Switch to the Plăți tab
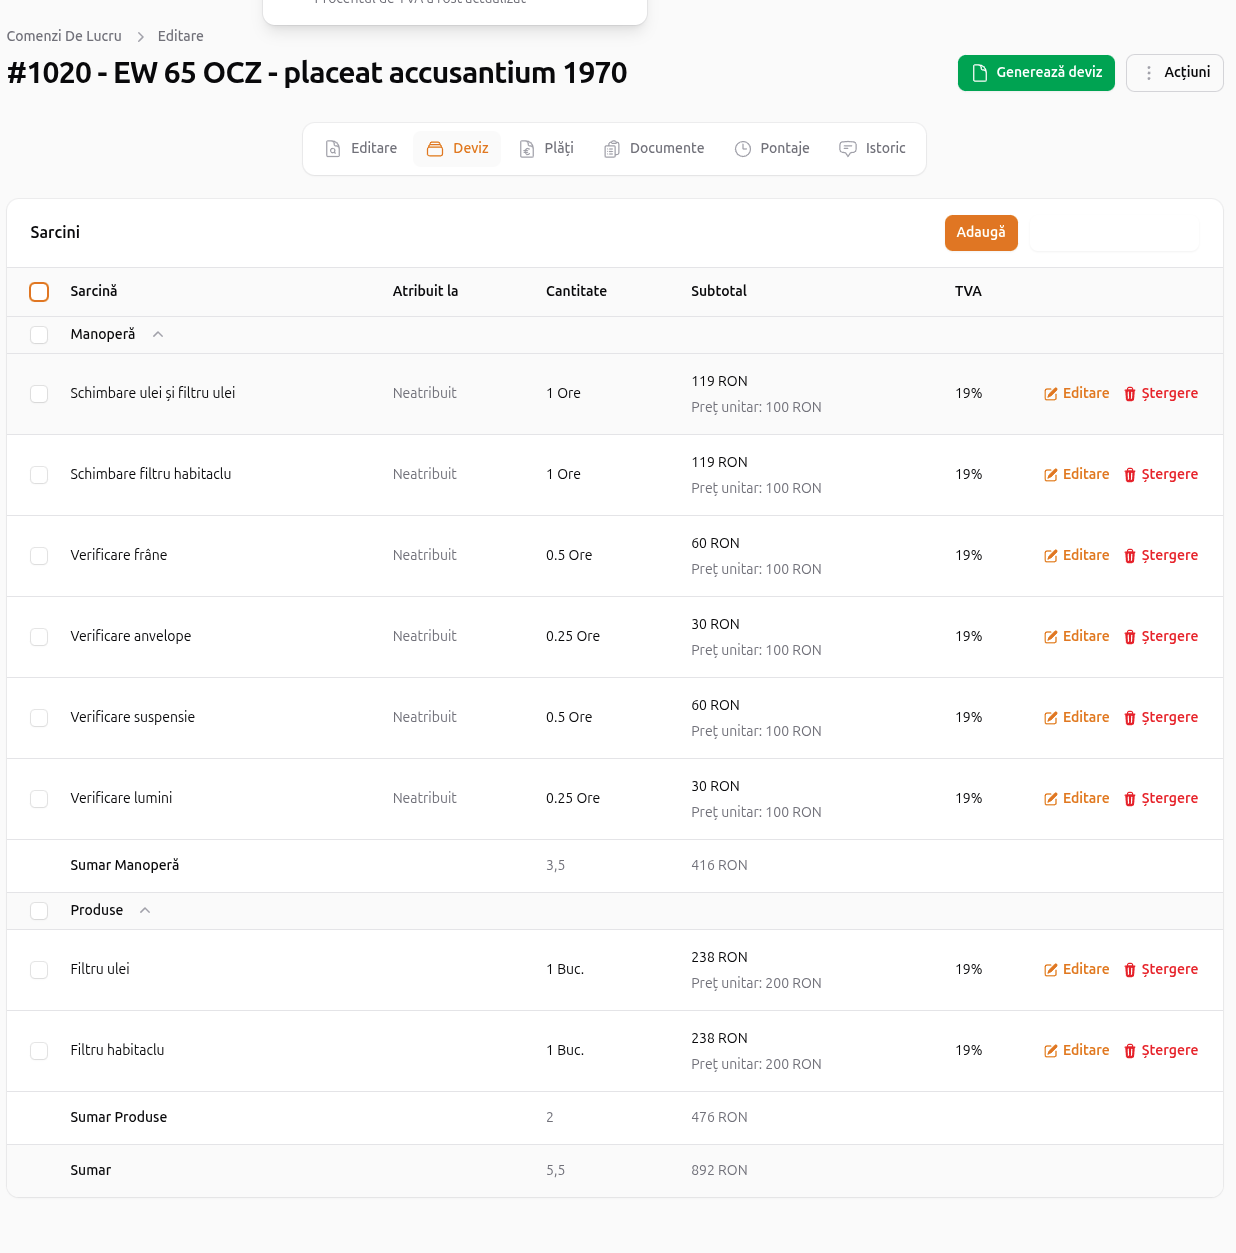This screenshot has height=1253, width=1236. pos(546,149)
